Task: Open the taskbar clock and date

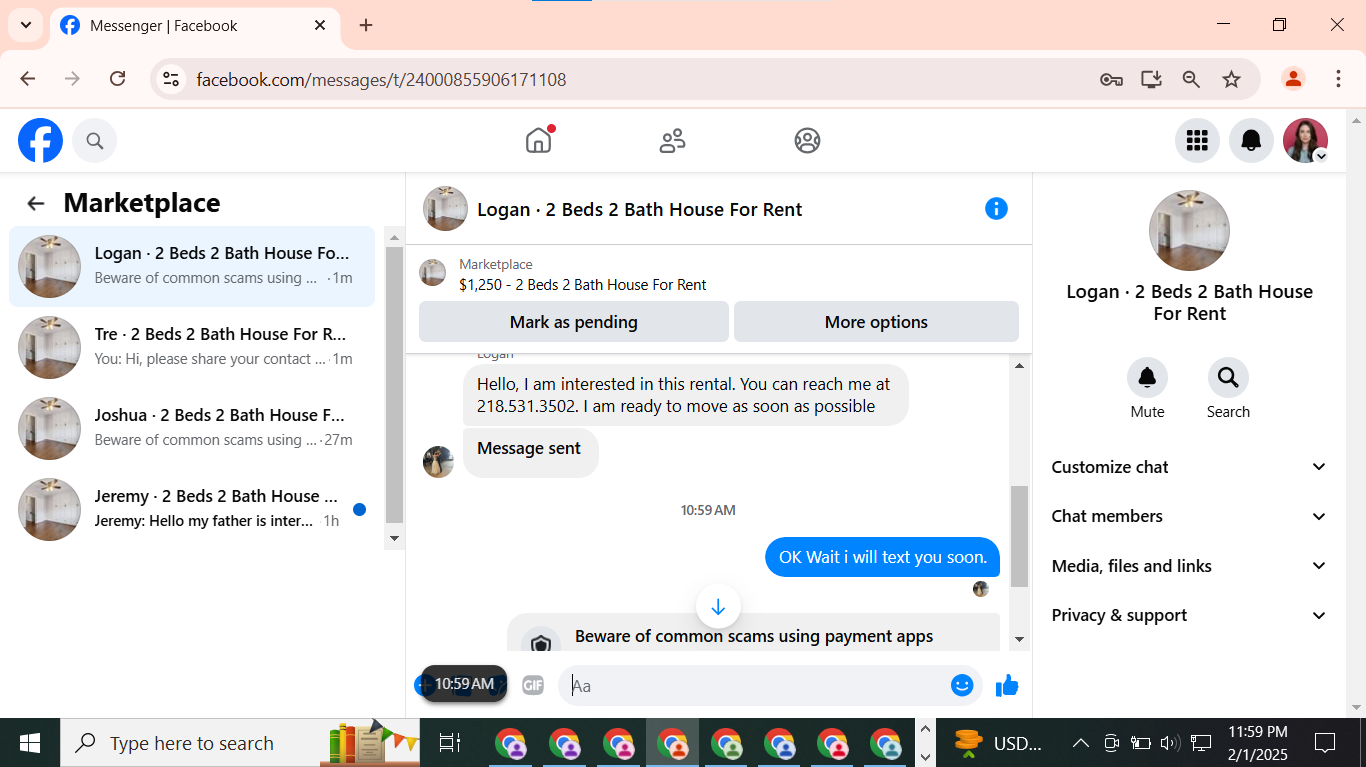Action: tap(1257, 743)
